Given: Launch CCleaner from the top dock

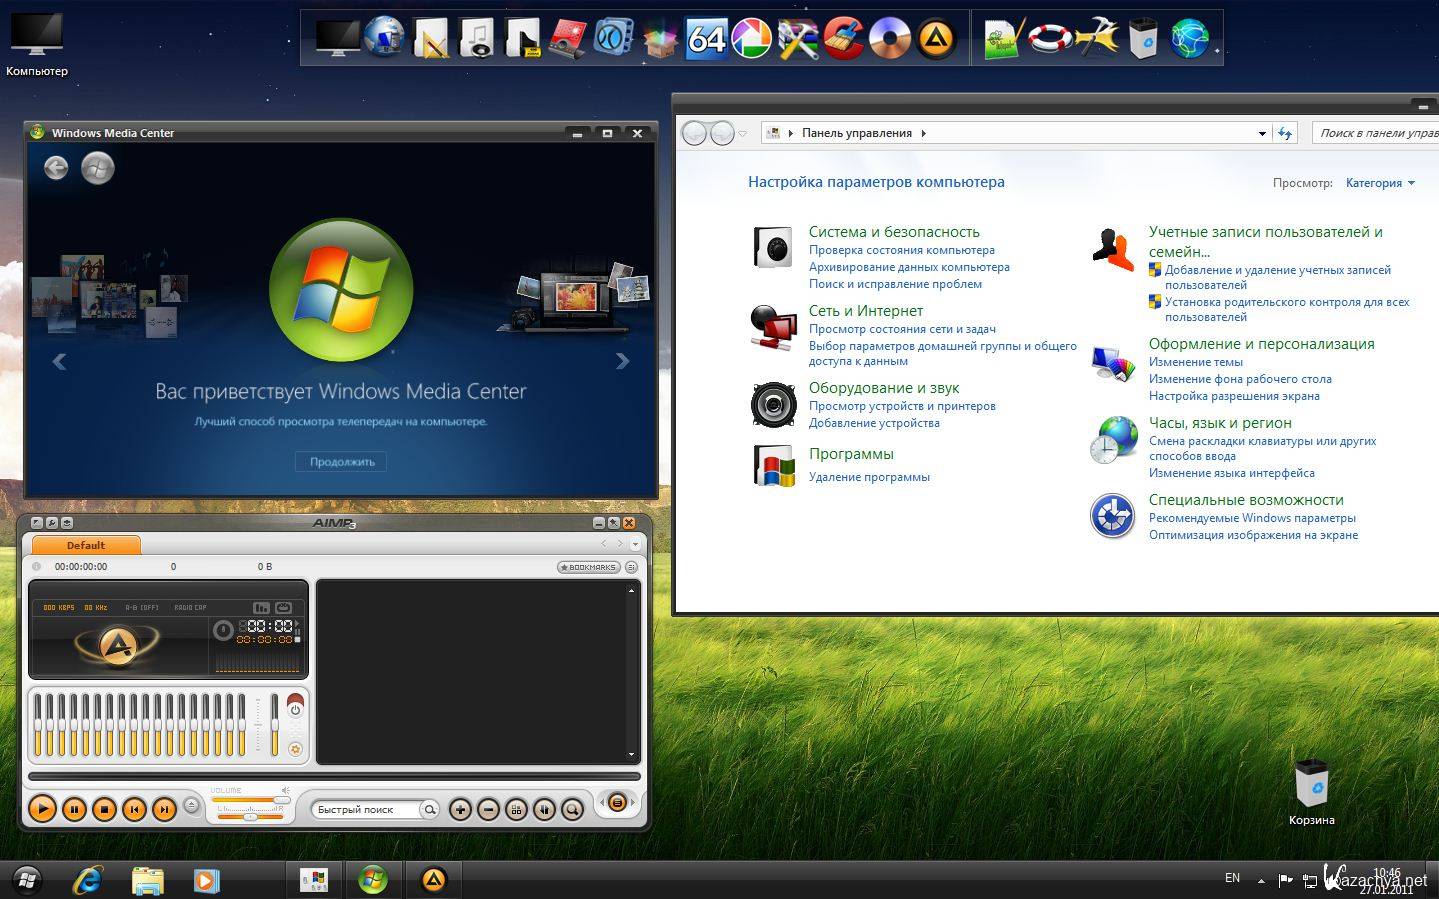Looking at the screenshot, I should pyautogui.click(x=843, y=39).
